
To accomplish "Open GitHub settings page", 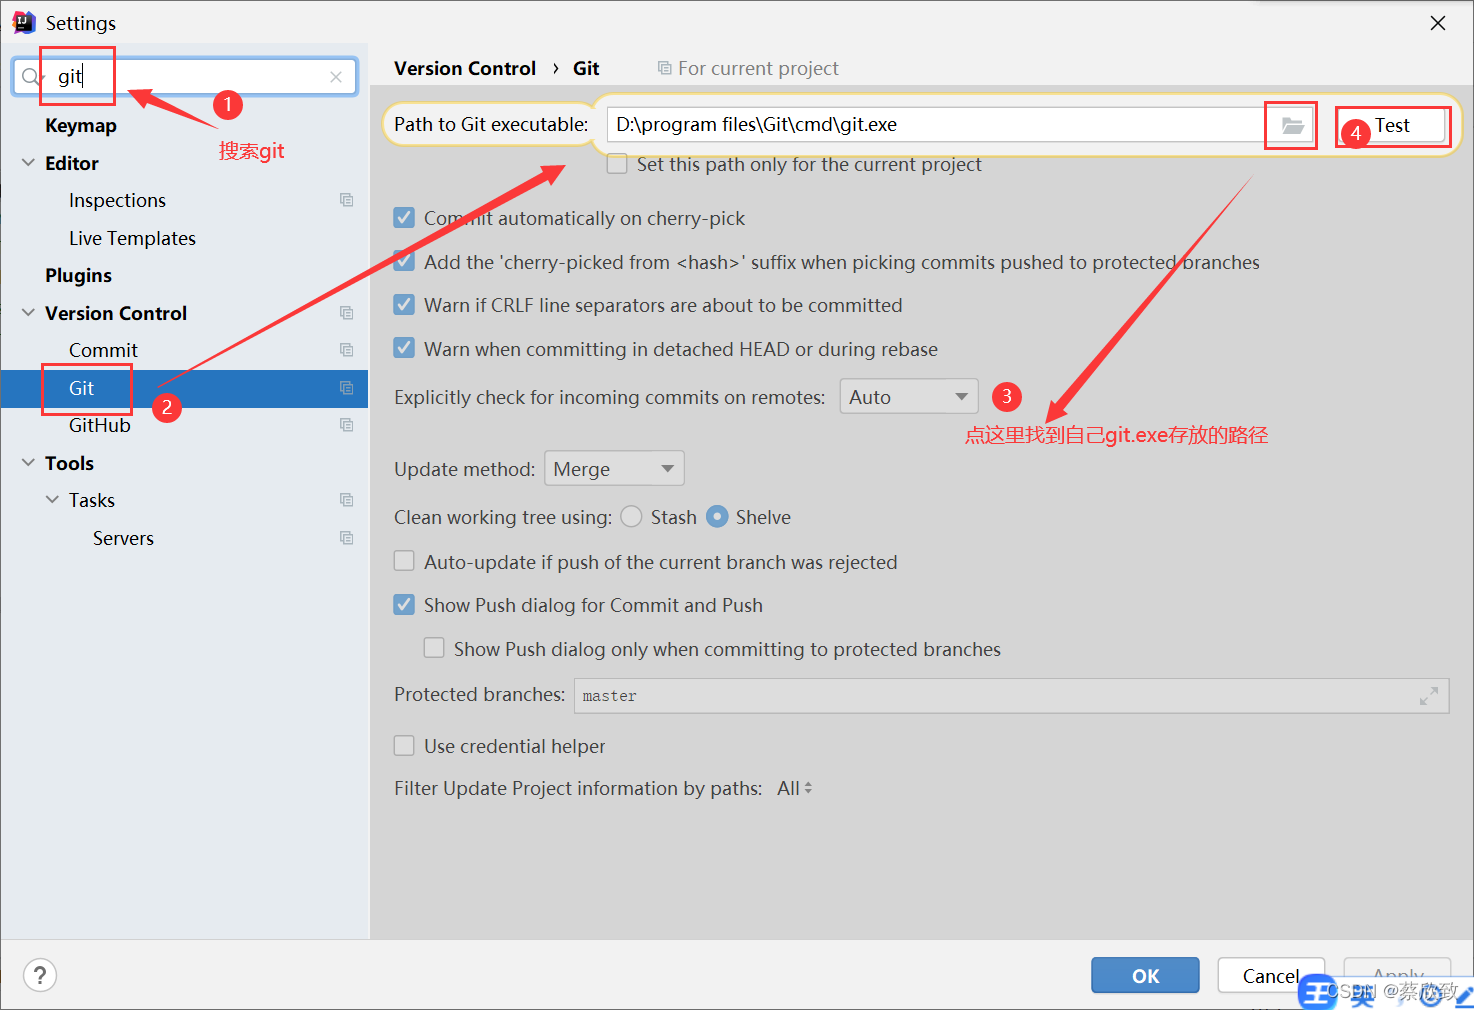I will tap(100, 426).
